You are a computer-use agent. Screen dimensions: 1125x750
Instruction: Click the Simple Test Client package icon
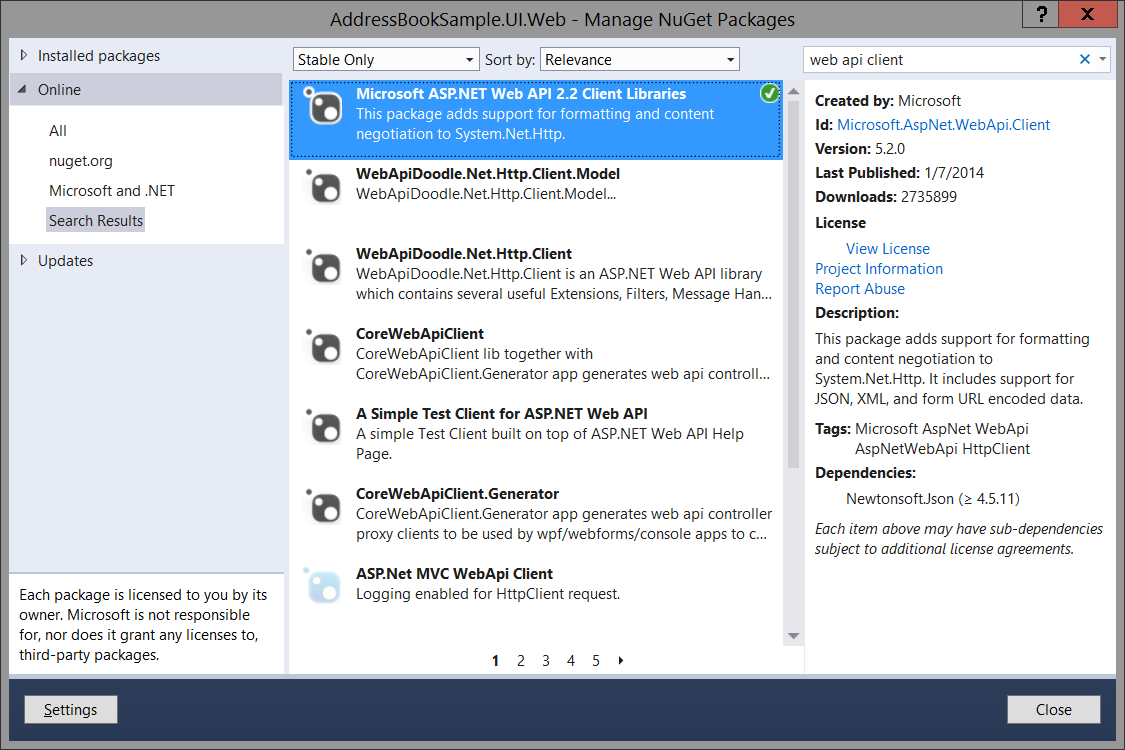click(x=324, y=428)
